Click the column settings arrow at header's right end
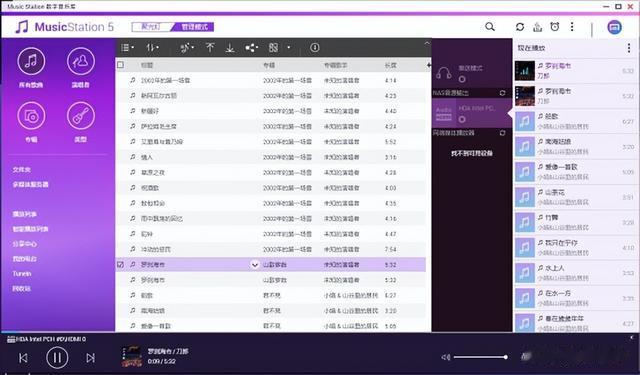640x375 pixels. [429, 65]
